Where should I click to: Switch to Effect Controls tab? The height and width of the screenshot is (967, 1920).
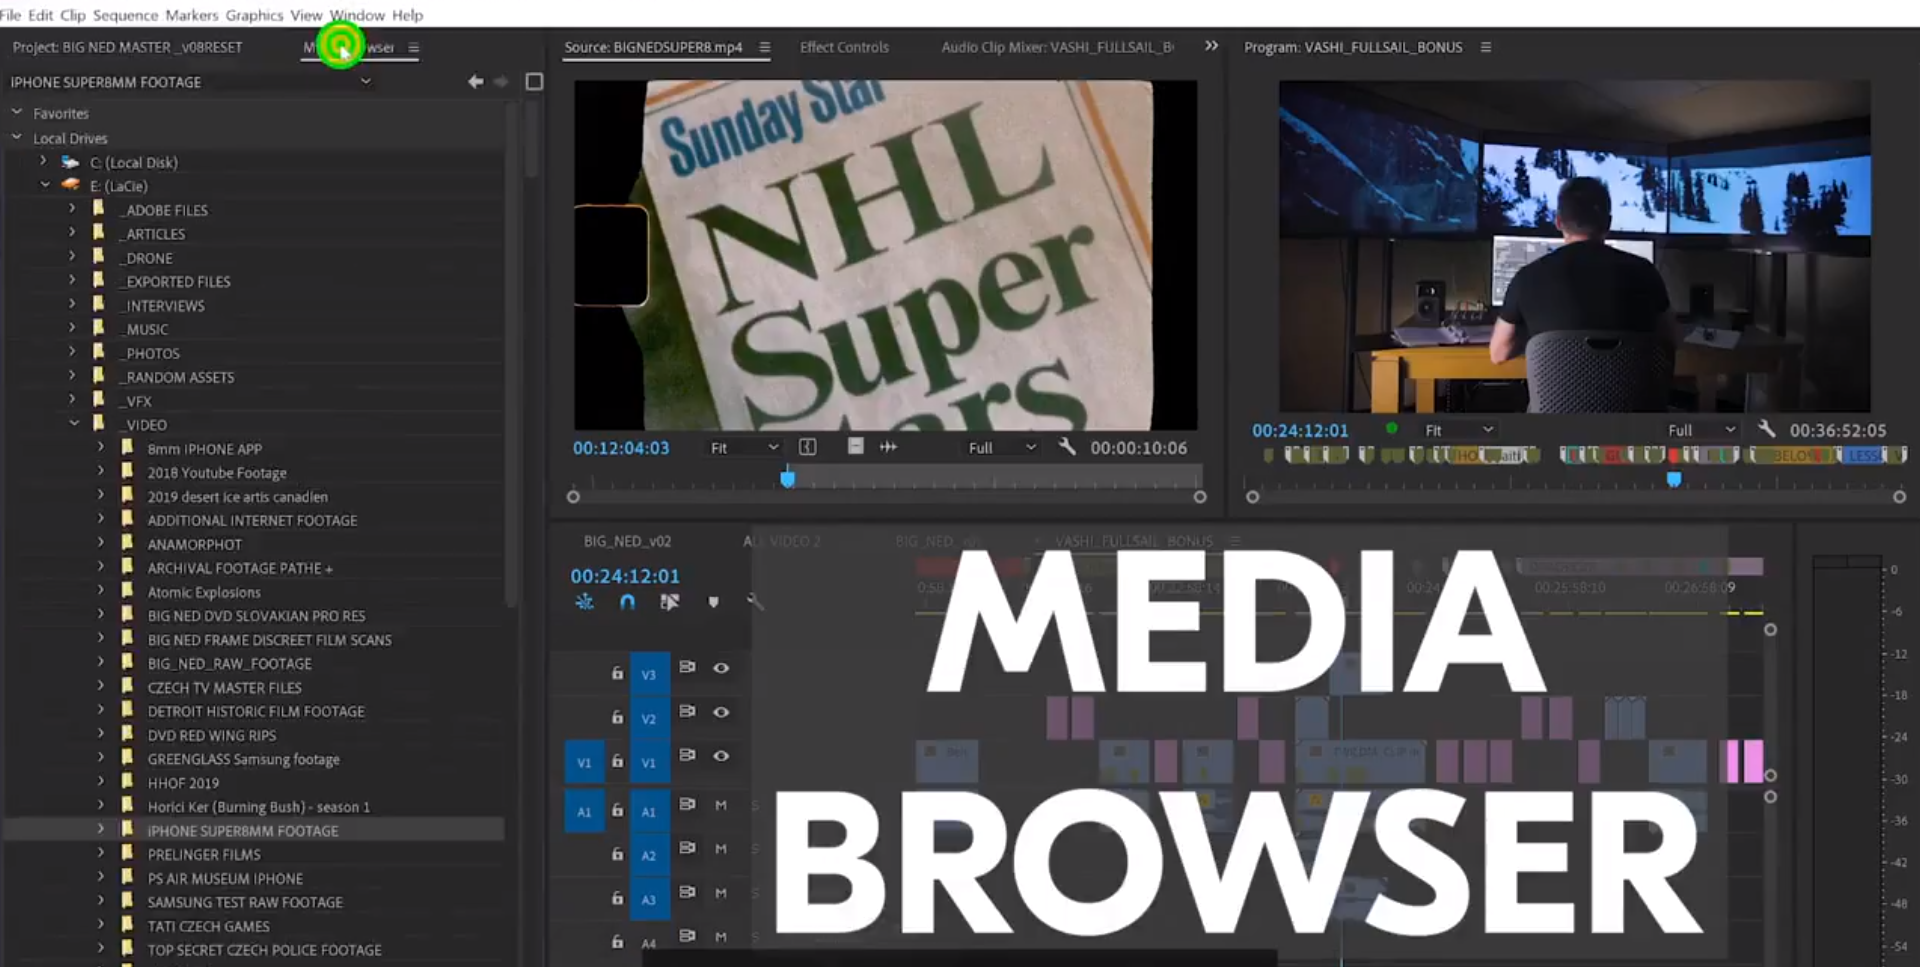click(x=844, y=47)
